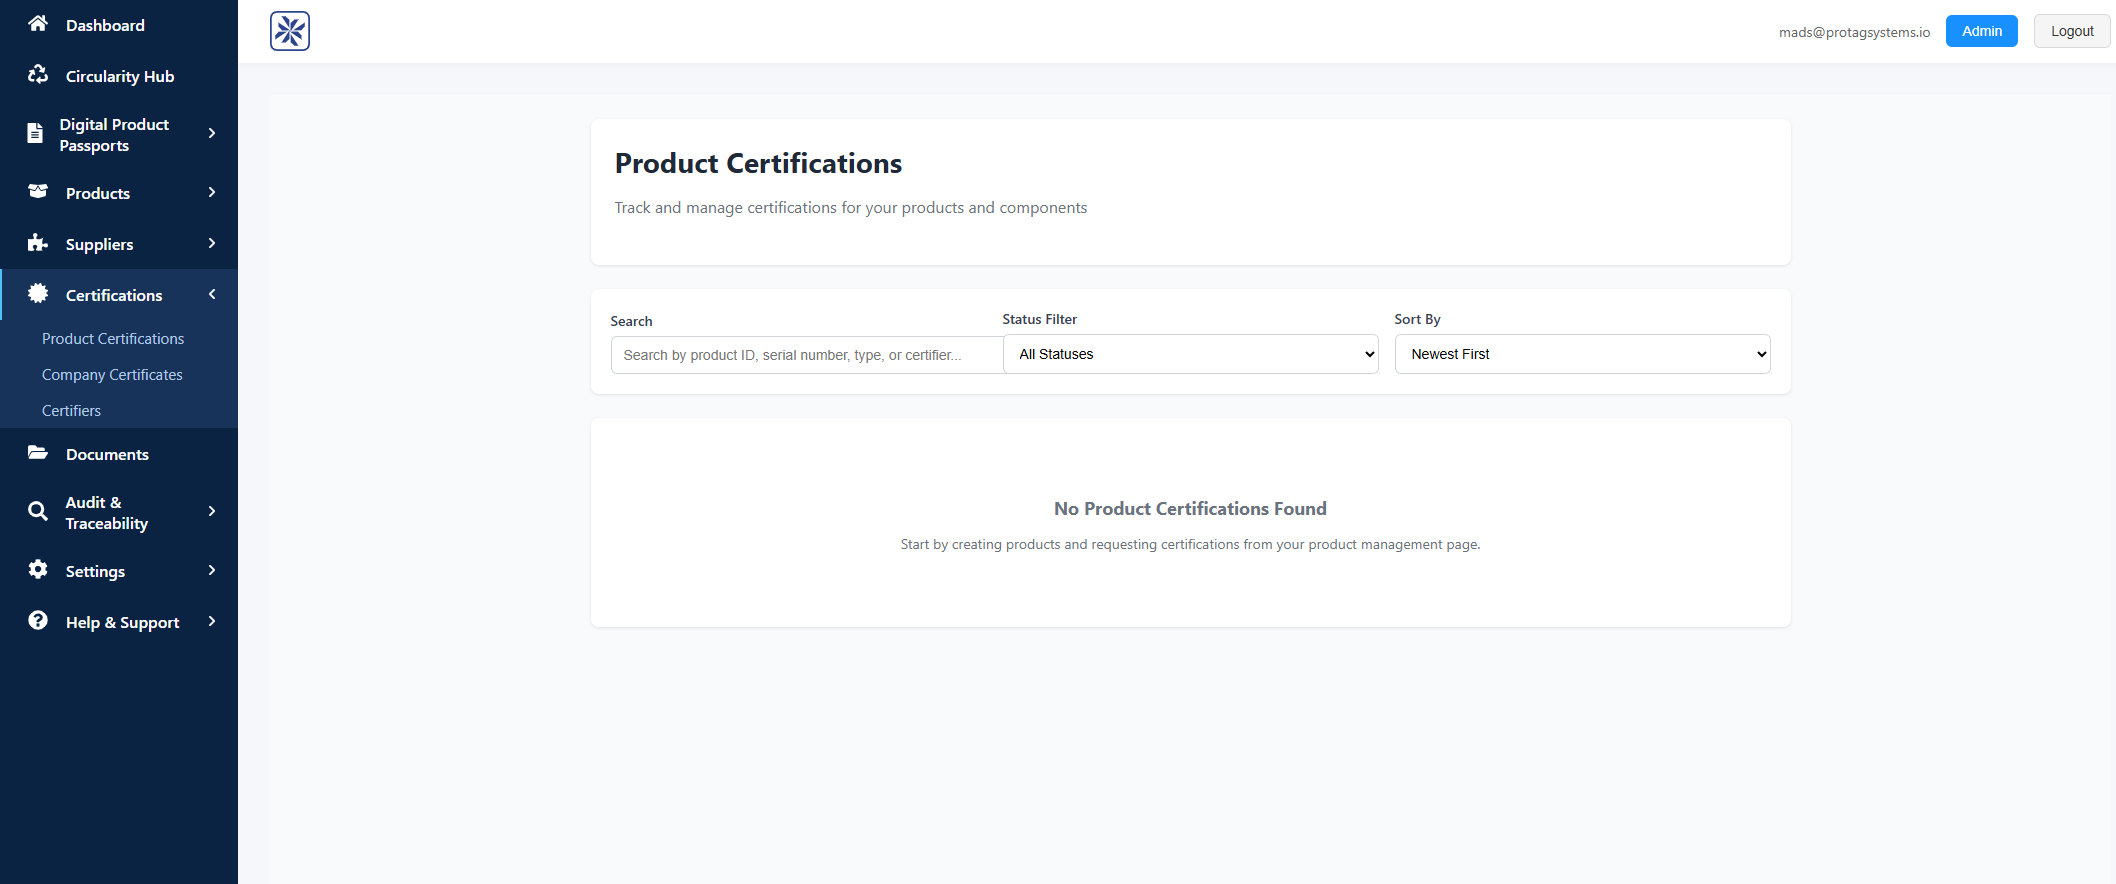Click the Documents folder icon
This screenshot has height=884, width=2116.
[x=38, y=453]
